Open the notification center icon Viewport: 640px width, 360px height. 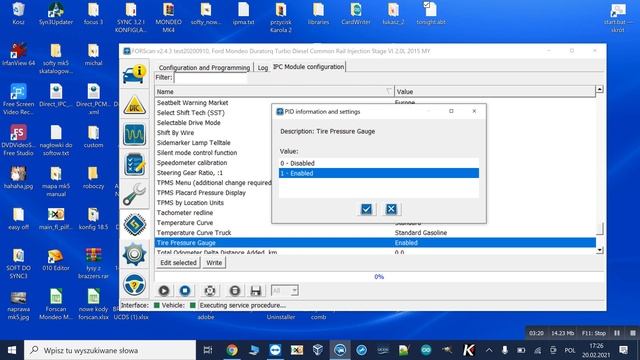[623, 350]
